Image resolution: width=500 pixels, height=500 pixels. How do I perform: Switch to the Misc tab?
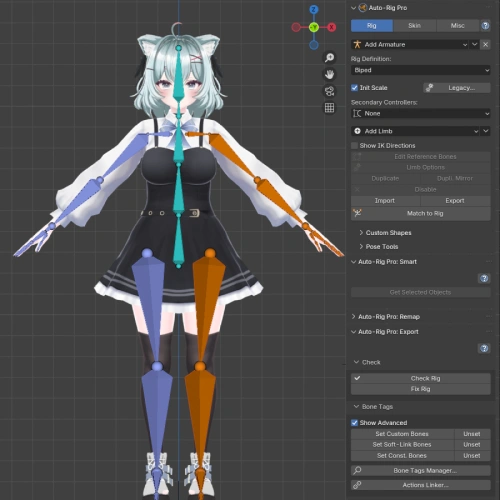(457, 26)
